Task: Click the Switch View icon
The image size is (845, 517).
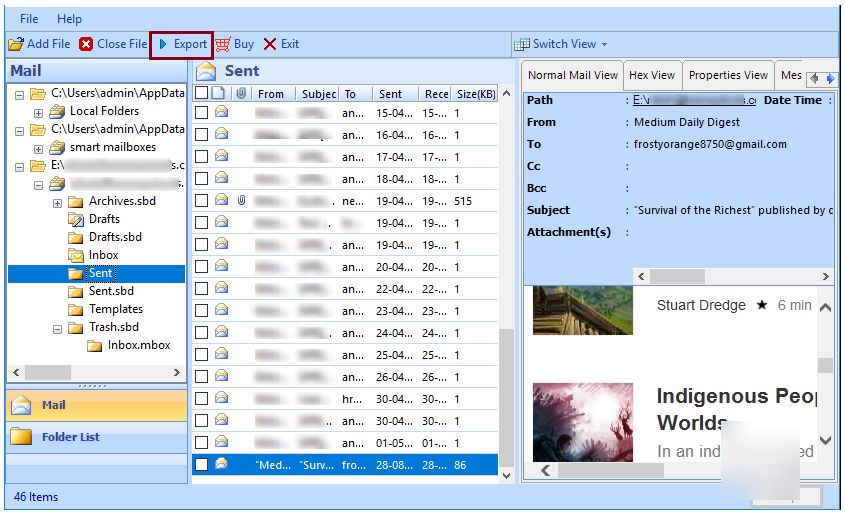Action: [521, 44]
